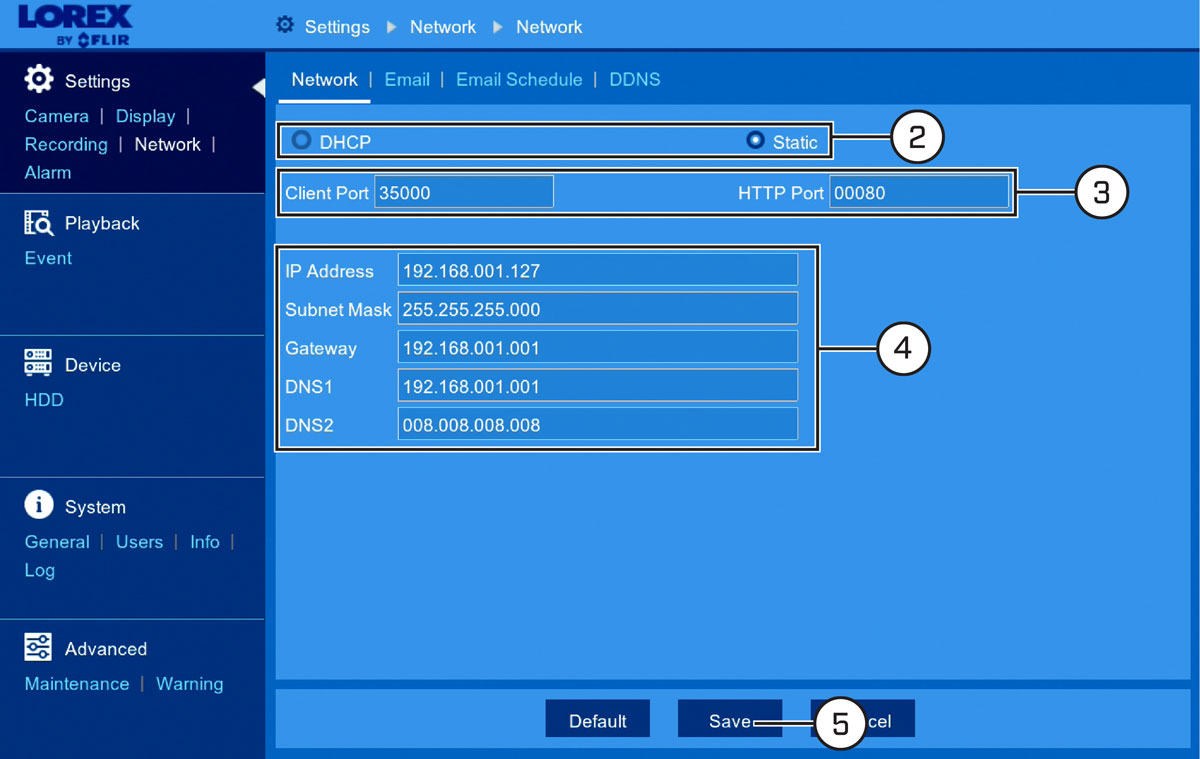Open General system settings
The height and width of the screenshot is (759, 1200).
(57, 542)
